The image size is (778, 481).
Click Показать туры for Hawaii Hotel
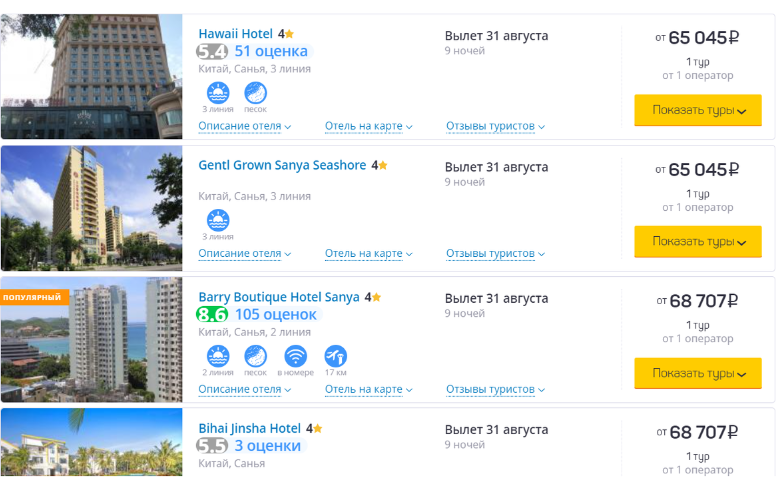(x=698, y=110)
